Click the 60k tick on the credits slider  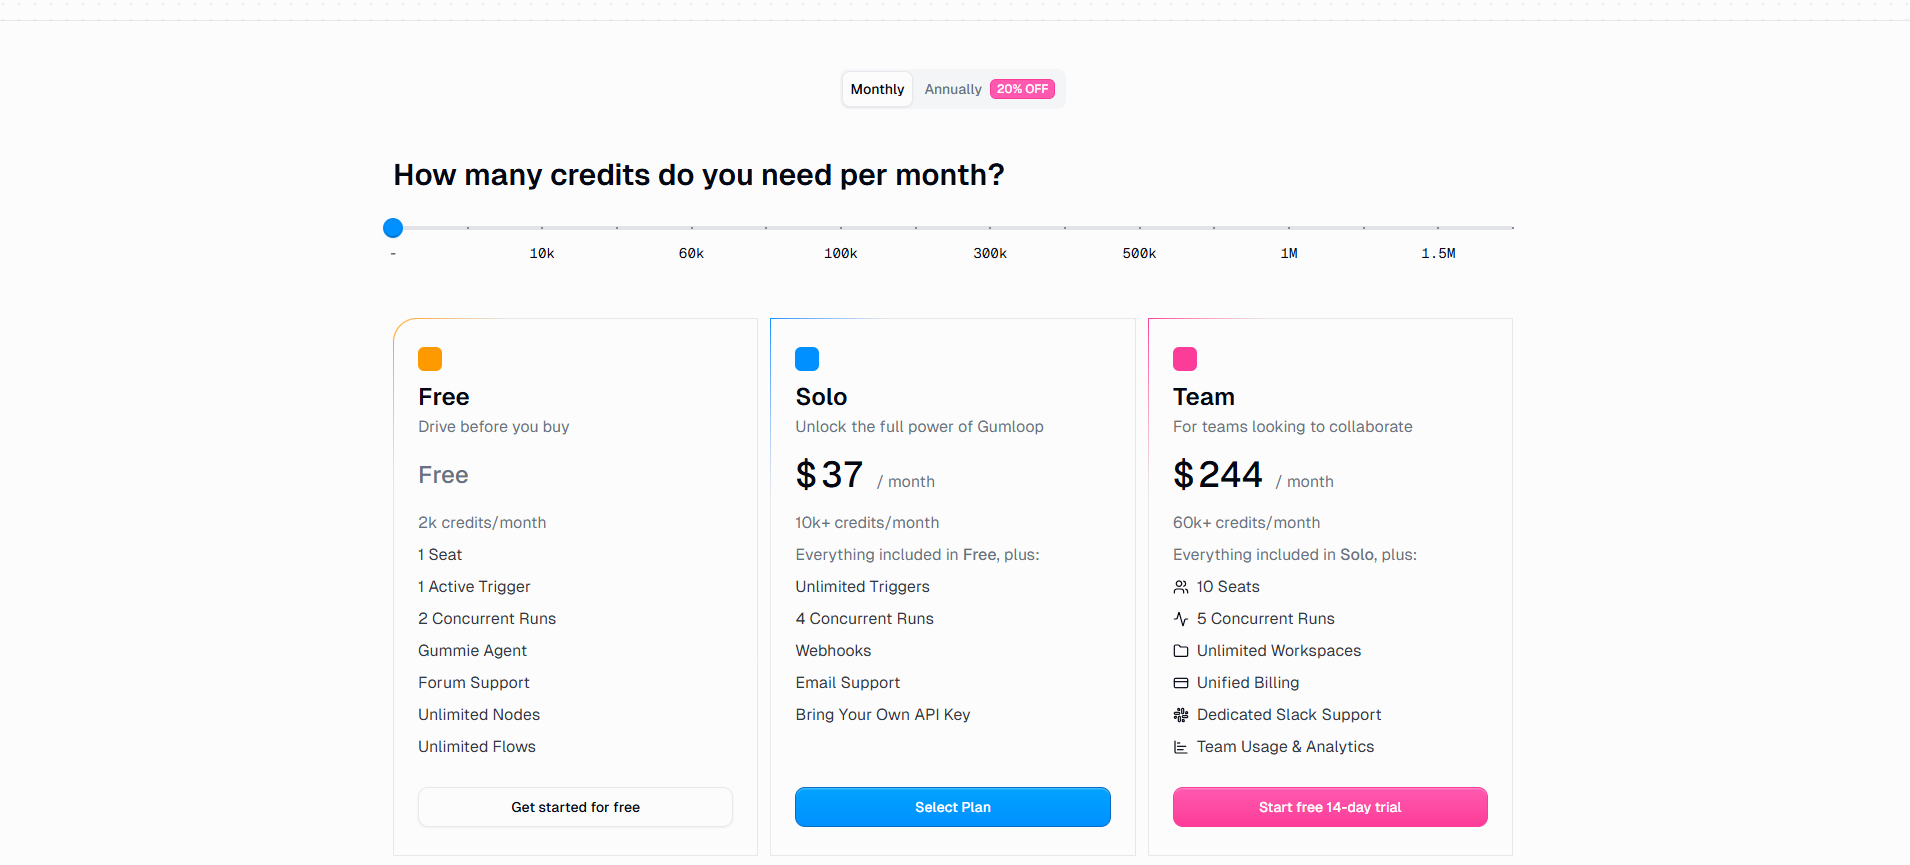691,227
